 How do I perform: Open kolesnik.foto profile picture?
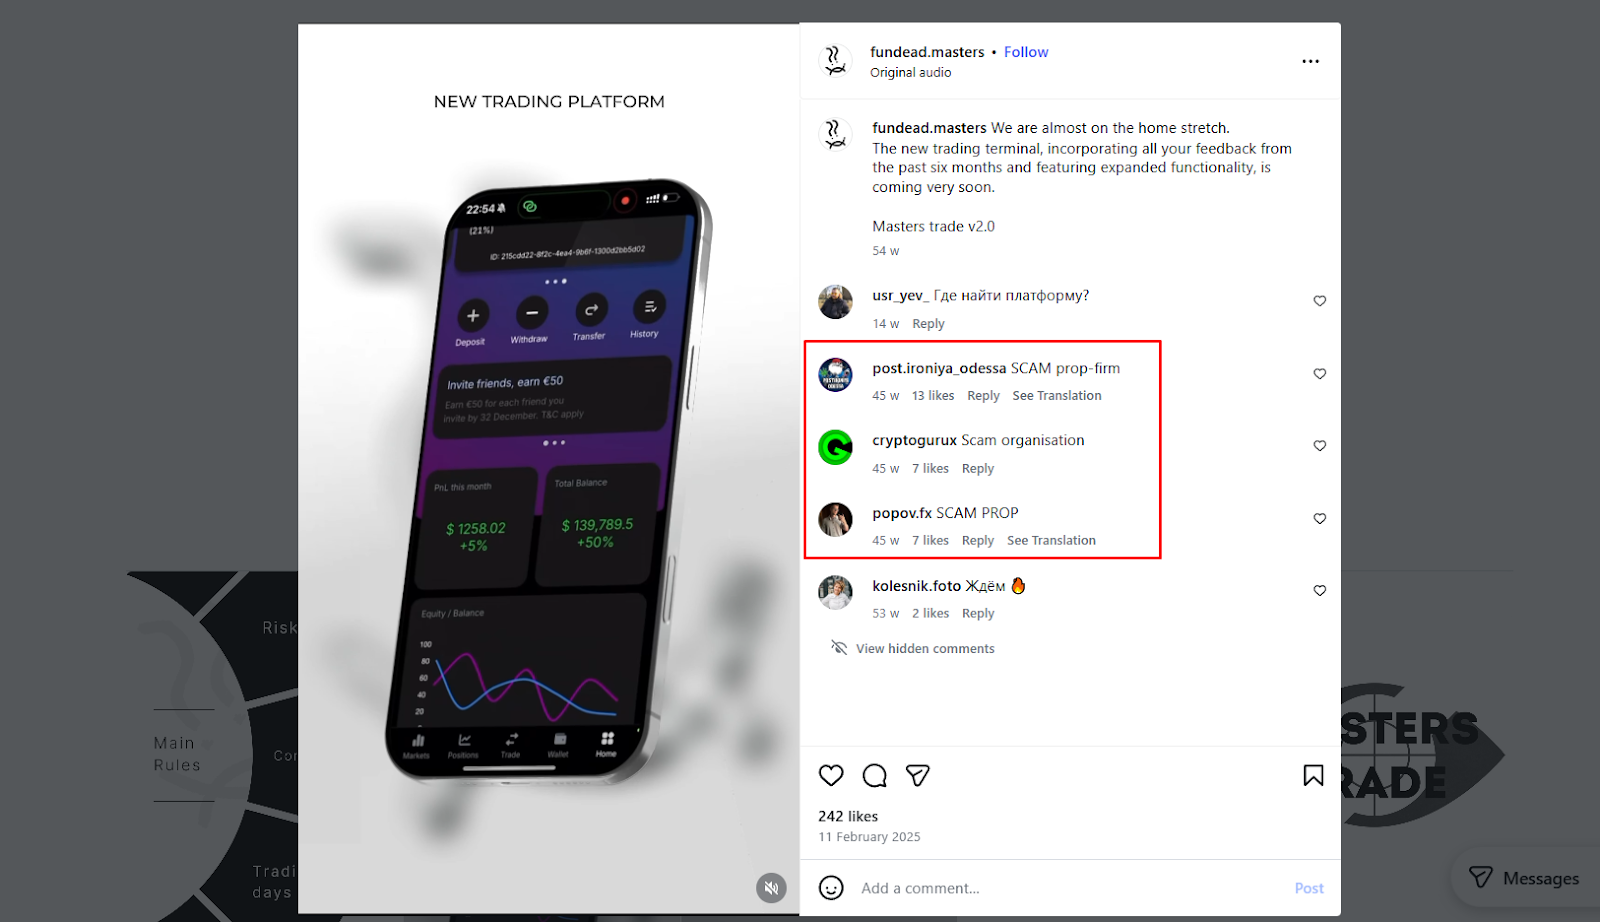click(835, 592)
